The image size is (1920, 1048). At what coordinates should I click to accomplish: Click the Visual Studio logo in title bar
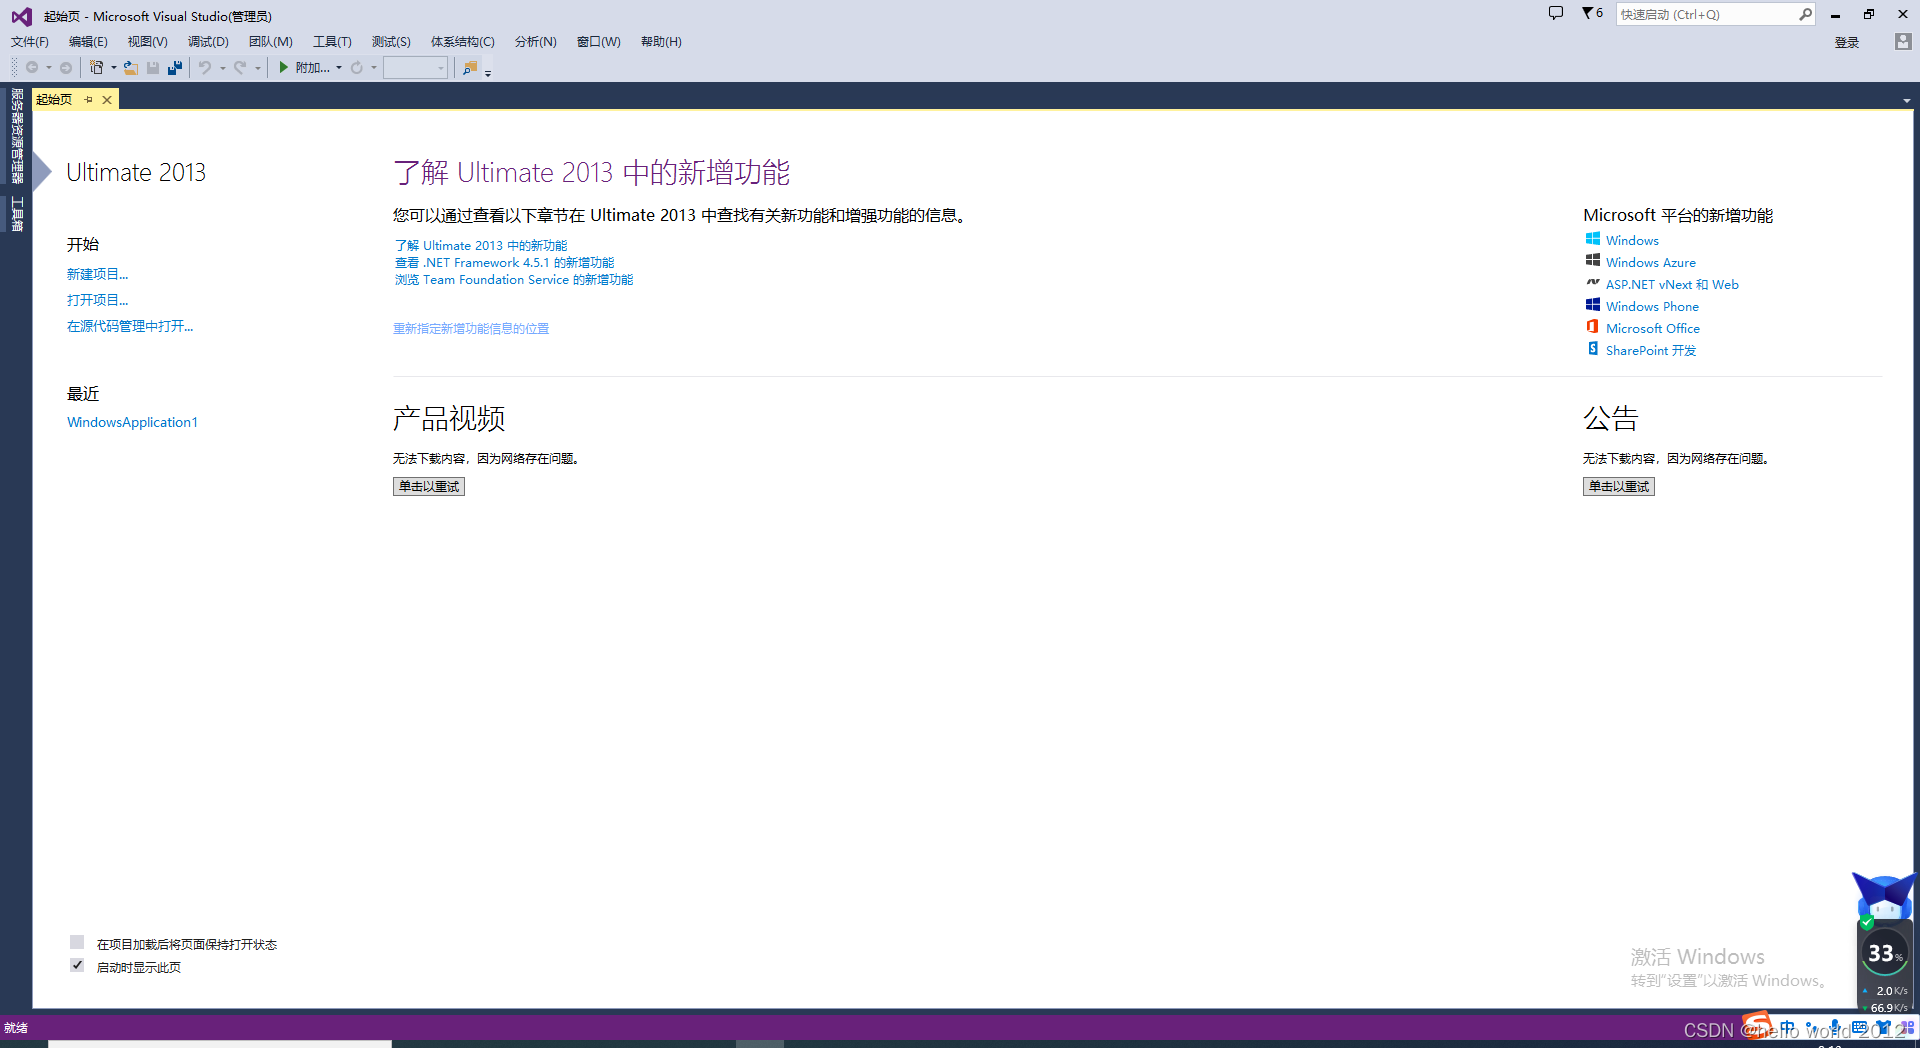point(21,16)
